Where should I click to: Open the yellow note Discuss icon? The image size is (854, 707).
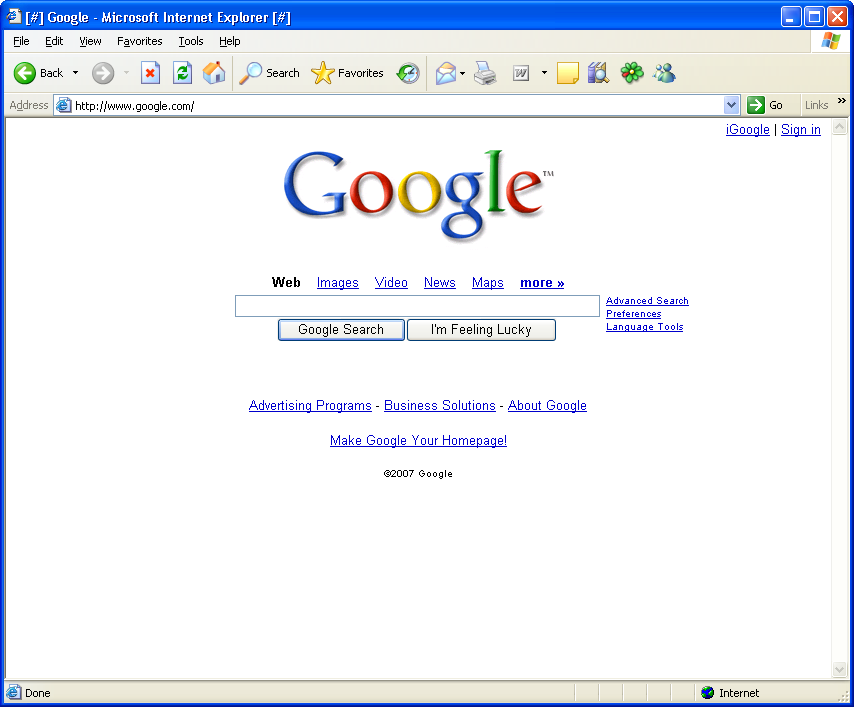[x=568, y=73]
